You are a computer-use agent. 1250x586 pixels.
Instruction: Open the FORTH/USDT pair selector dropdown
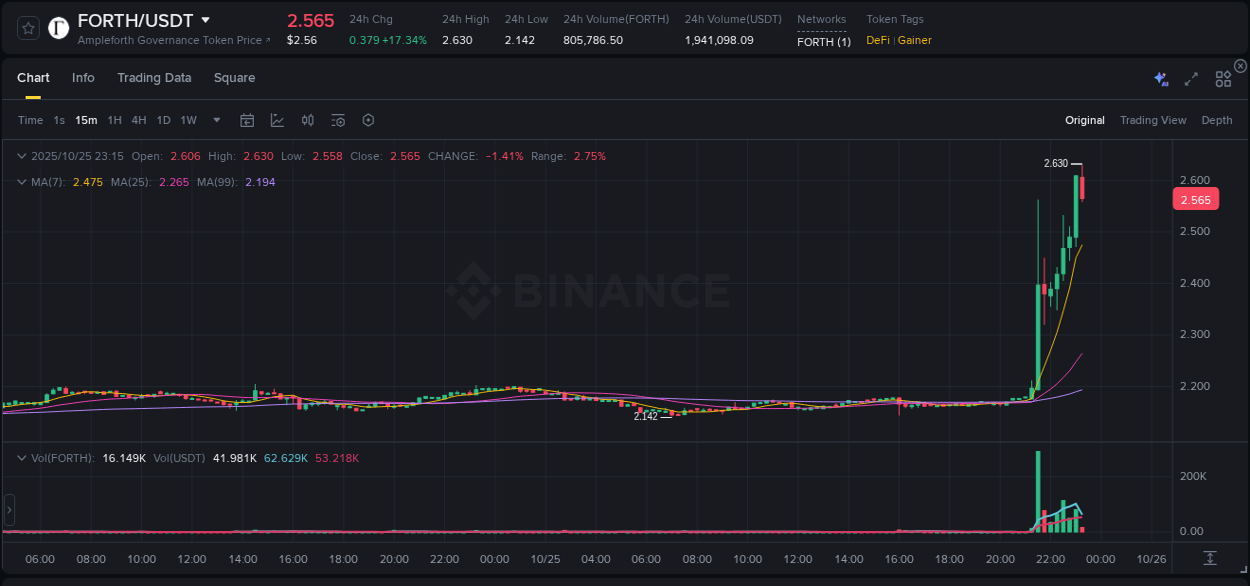205,20
